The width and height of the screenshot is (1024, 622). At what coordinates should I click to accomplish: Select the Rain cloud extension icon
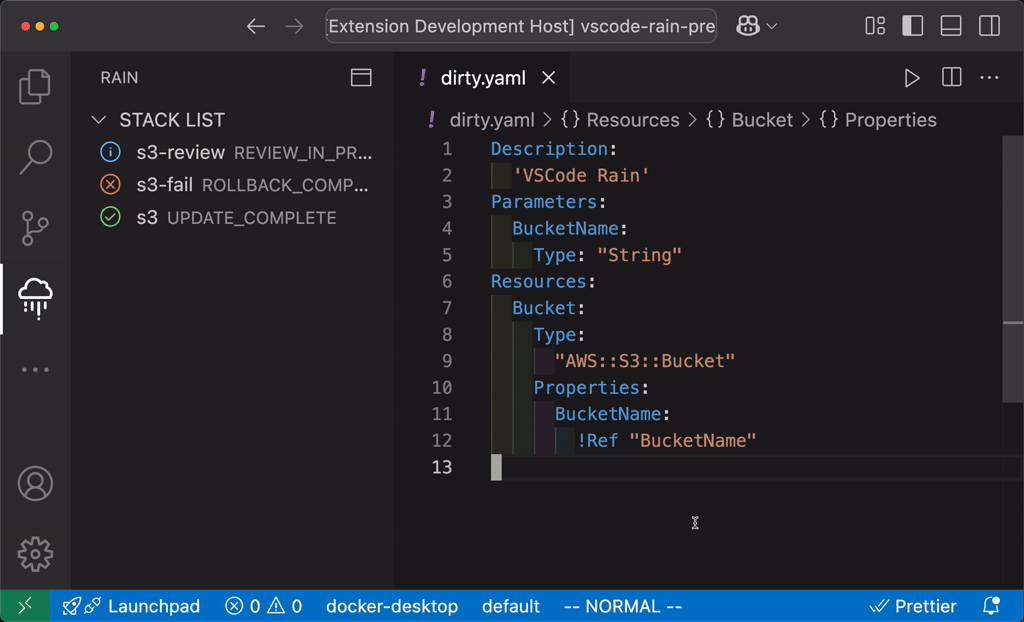(35, 299)
